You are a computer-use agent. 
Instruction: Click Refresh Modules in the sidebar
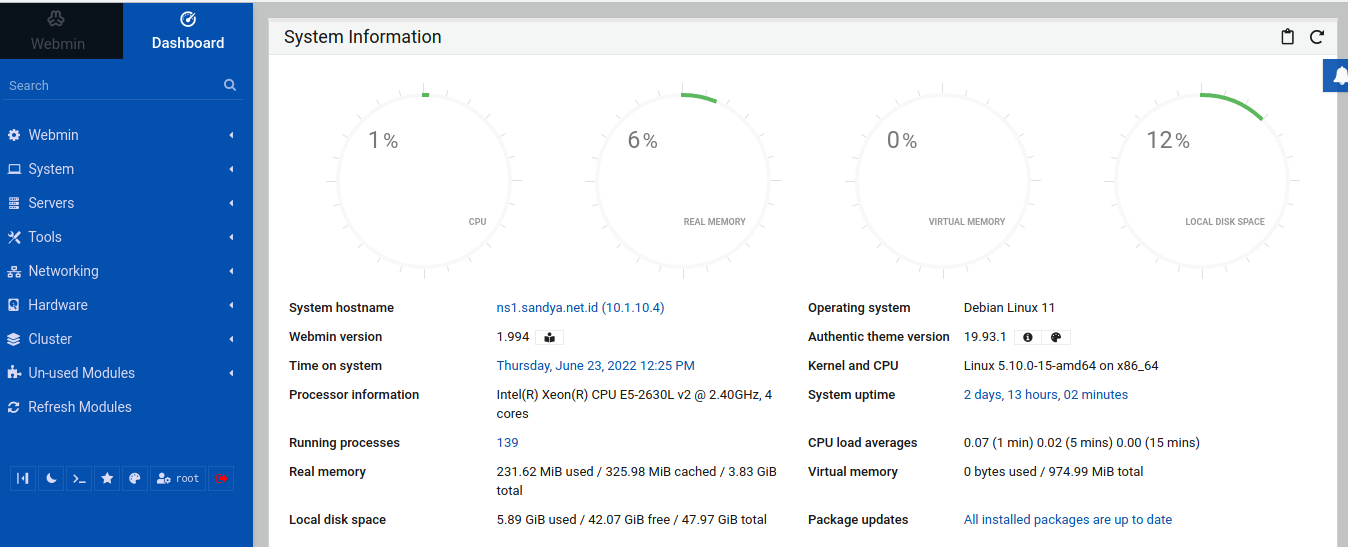point(79,407)
